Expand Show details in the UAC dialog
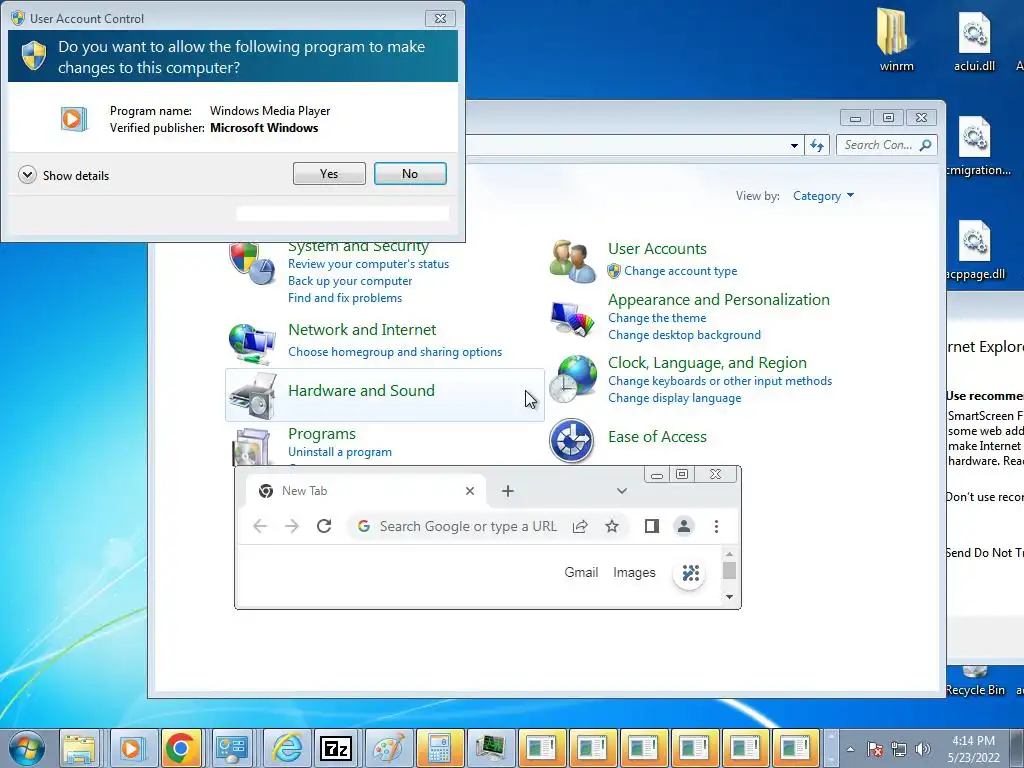Screen dimensions: 1024x768 click(63, 175)
